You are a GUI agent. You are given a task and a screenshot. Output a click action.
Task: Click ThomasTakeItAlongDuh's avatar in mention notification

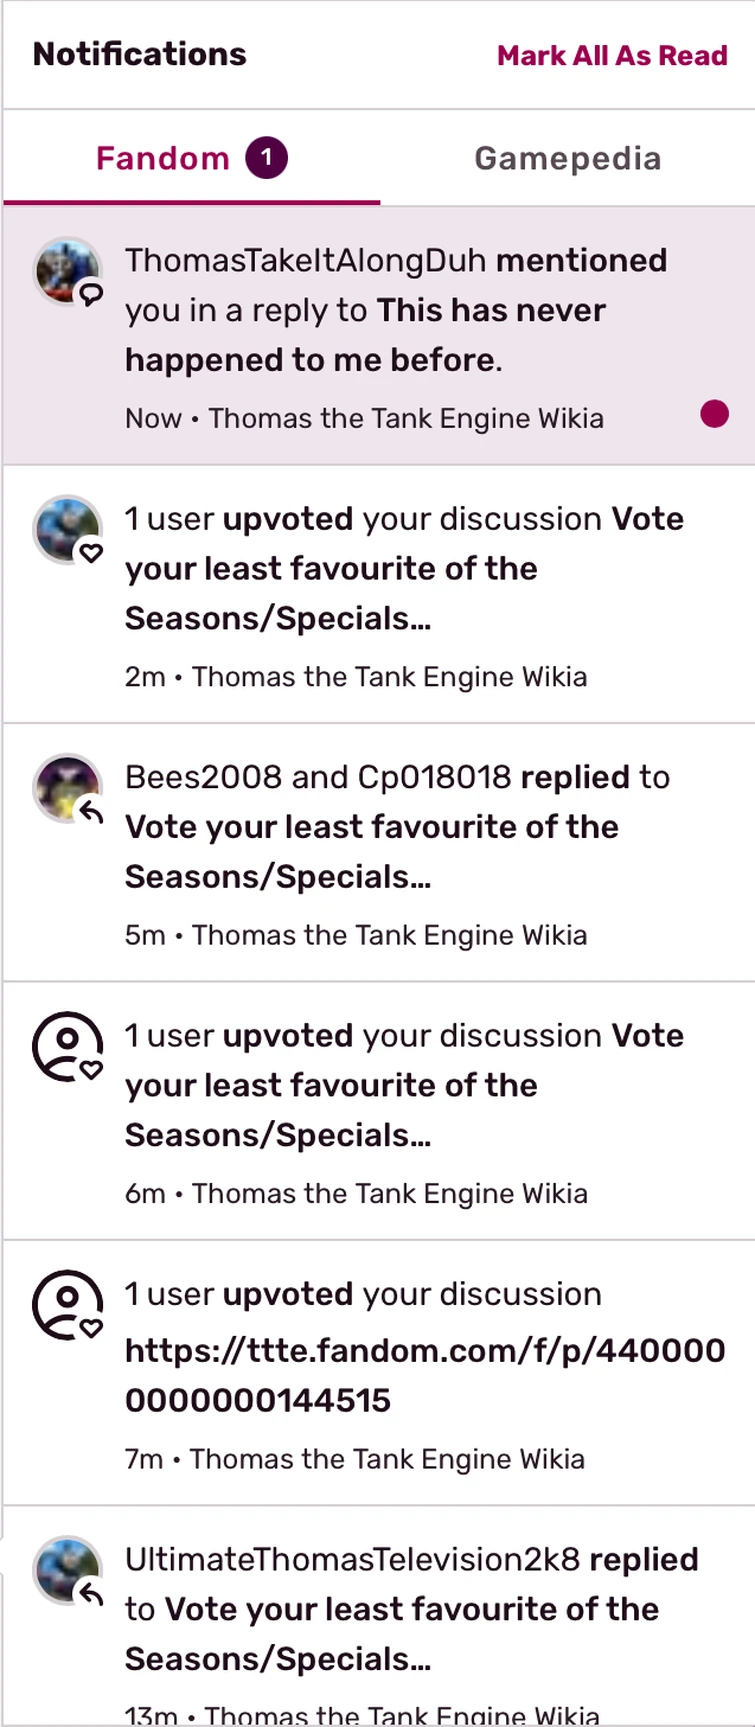pos(67,271)
